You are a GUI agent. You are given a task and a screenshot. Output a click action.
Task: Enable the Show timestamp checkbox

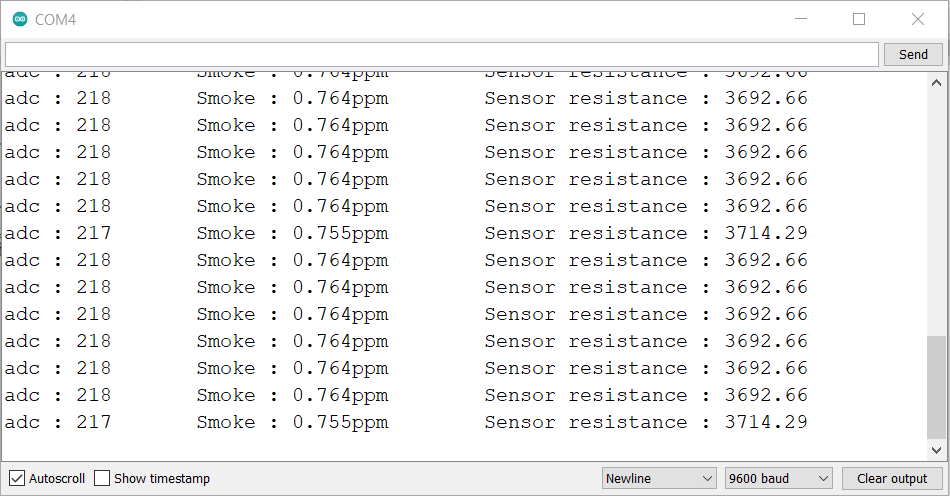point(102,478)
